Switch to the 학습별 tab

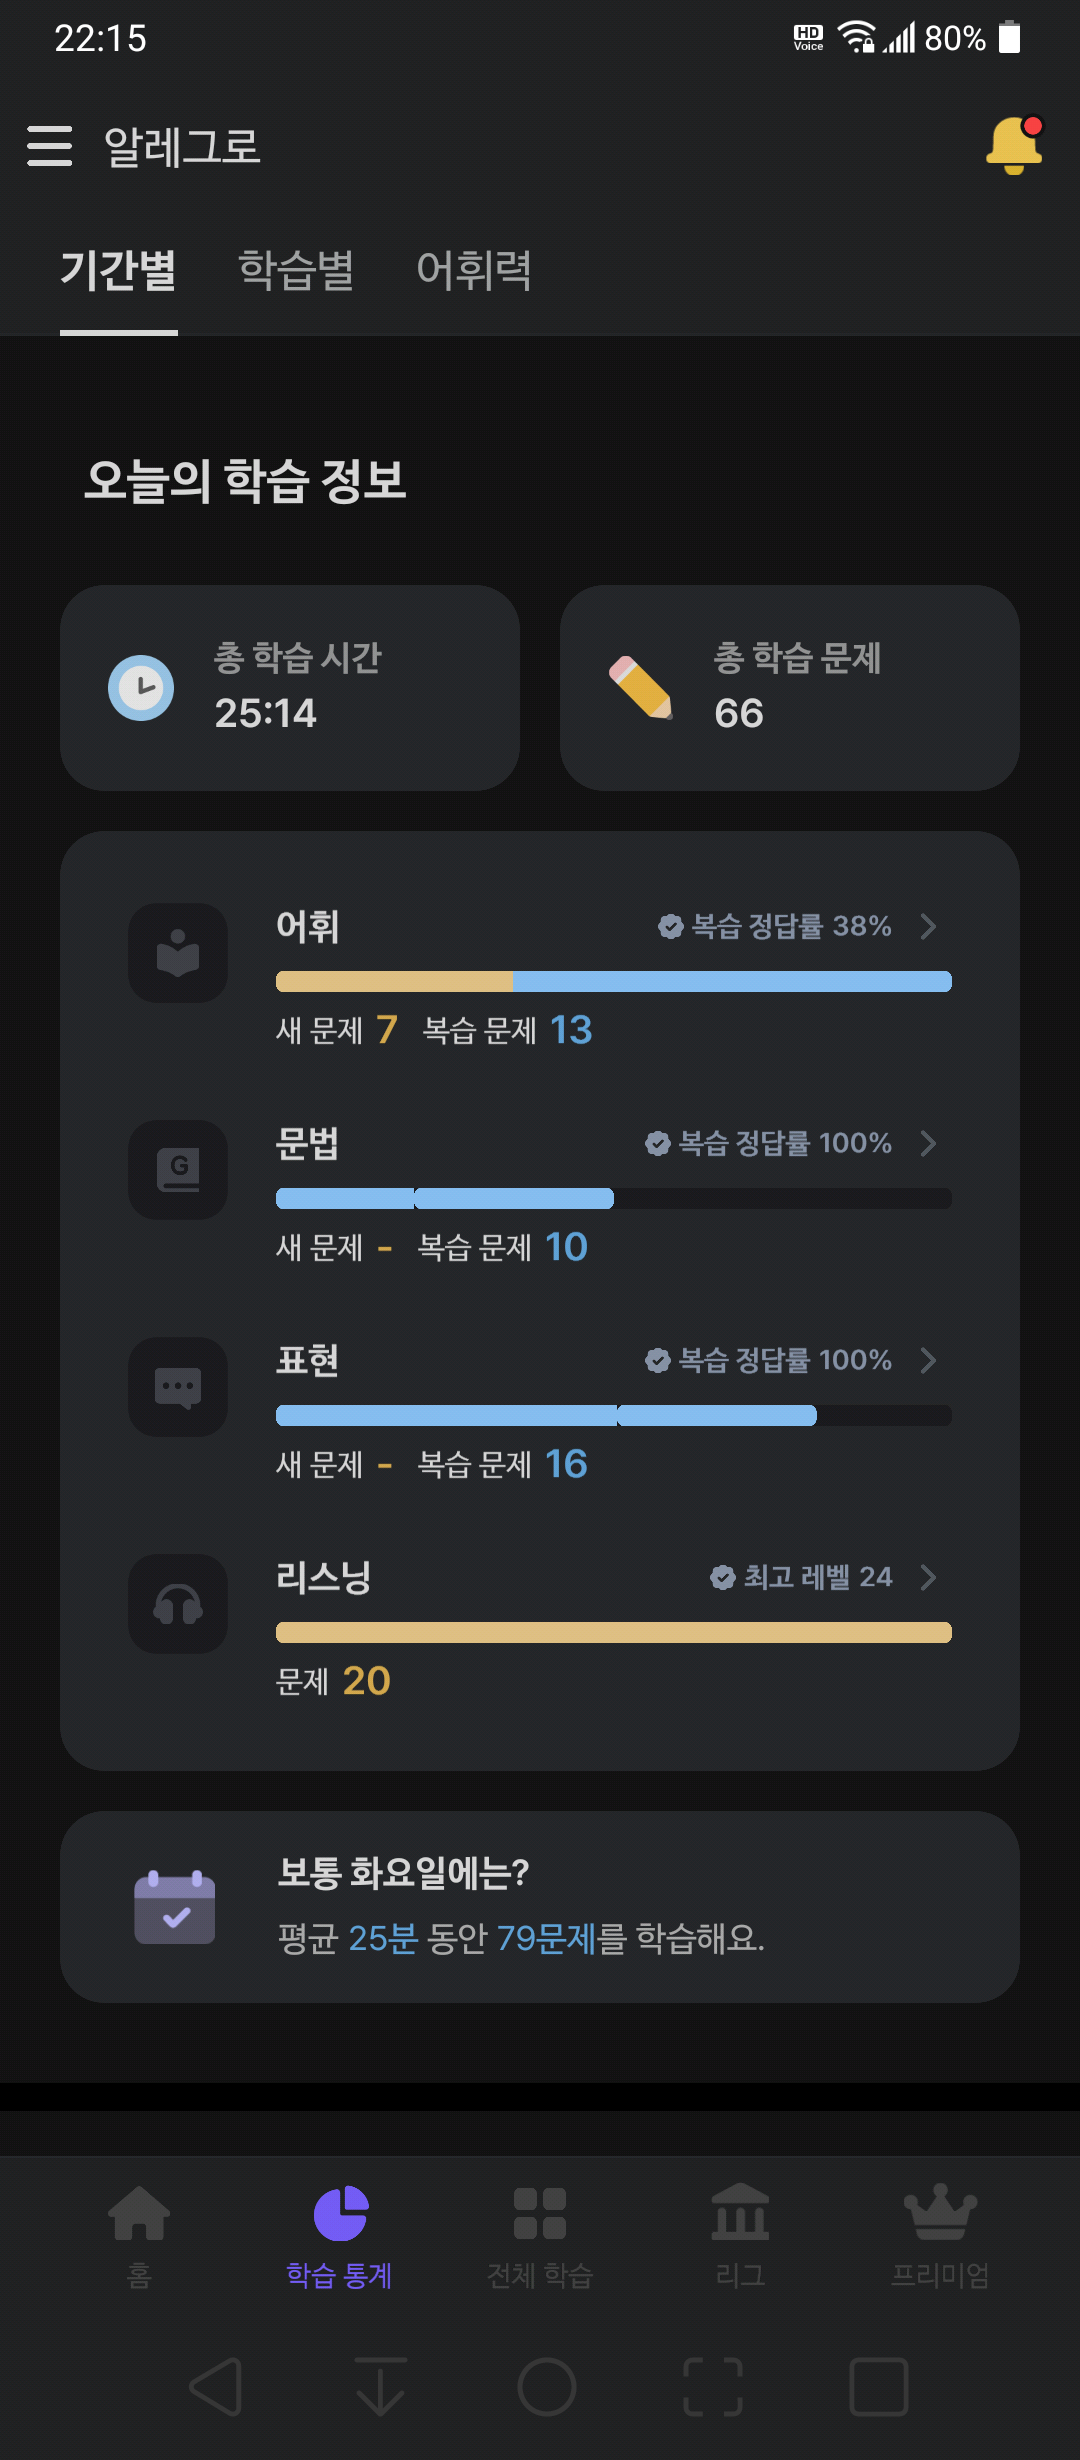pos(296,270)
